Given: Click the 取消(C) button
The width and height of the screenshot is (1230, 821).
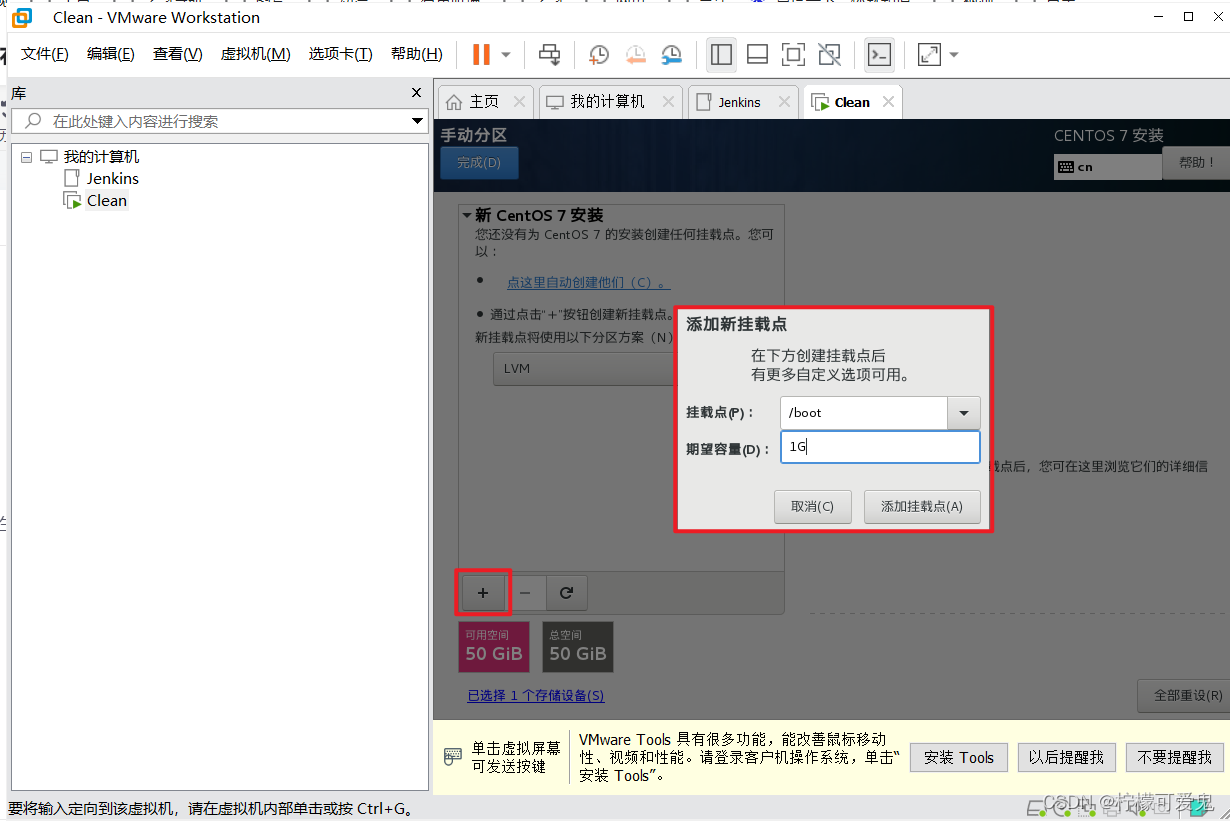Looking at the screenshot, I should point(812,507).
